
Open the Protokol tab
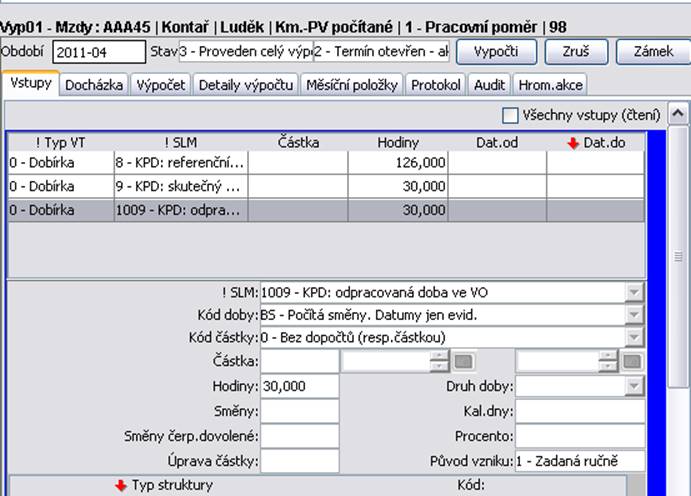pos(436,85)
